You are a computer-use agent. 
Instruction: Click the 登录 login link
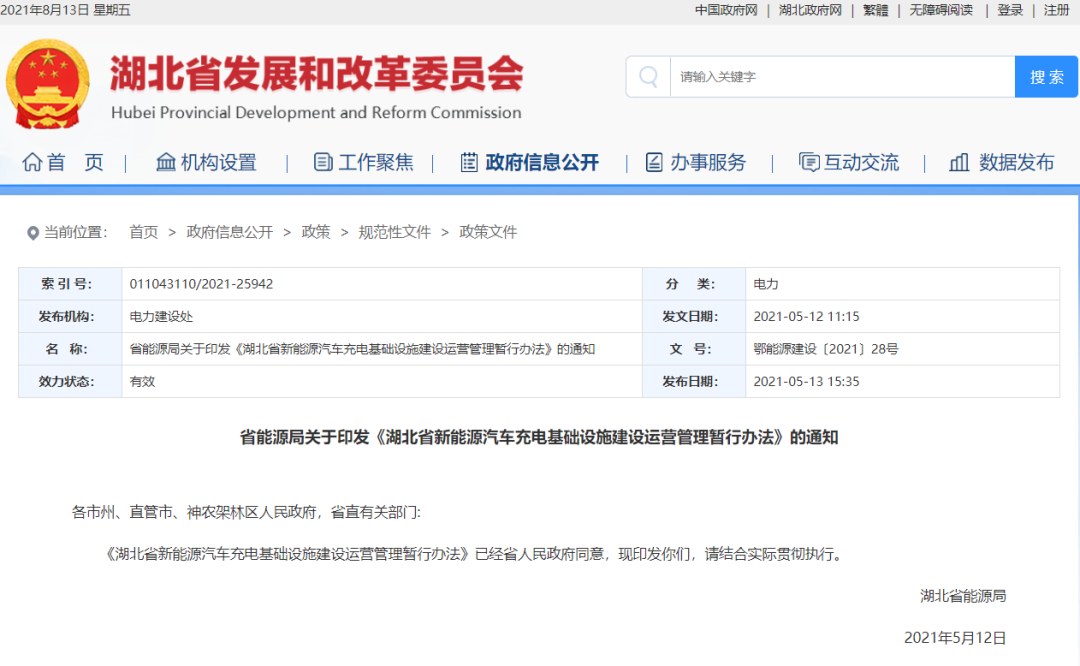(x=1010, y=10)
